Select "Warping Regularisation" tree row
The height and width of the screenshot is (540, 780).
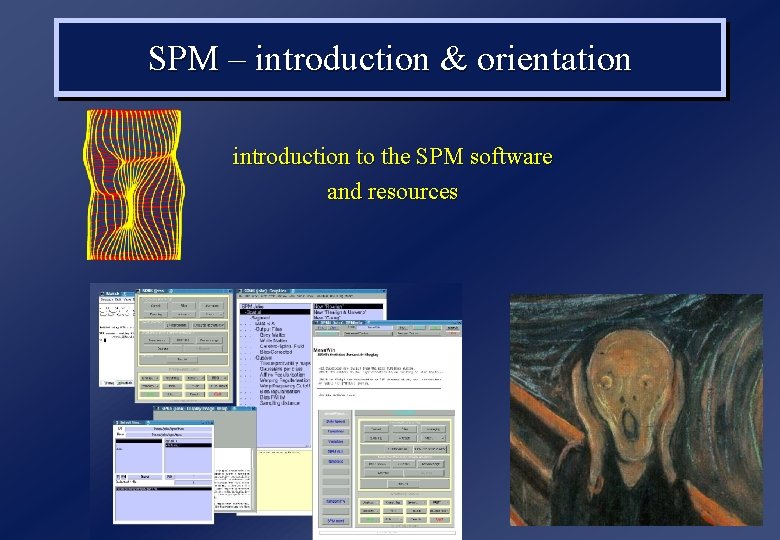(x=285, y=380)
